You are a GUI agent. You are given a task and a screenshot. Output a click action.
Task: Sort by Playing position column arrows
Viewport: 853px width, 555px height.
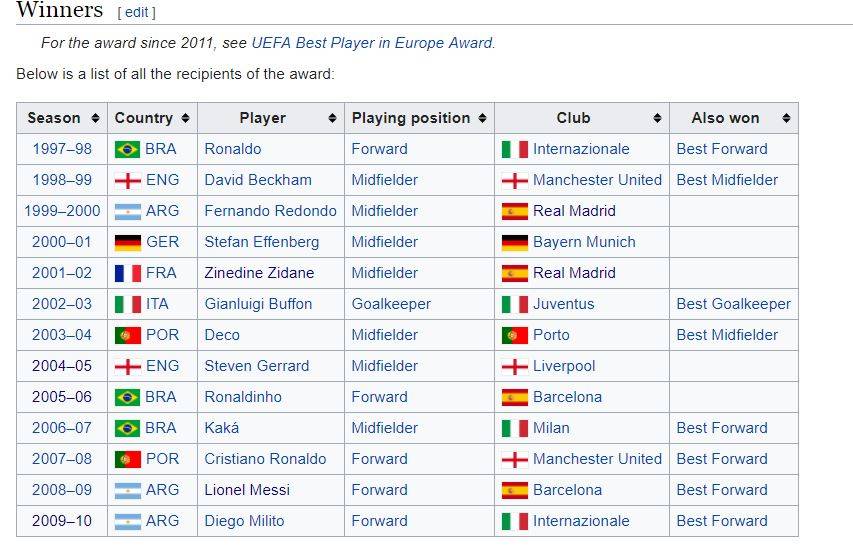click(x=483, y=118)
